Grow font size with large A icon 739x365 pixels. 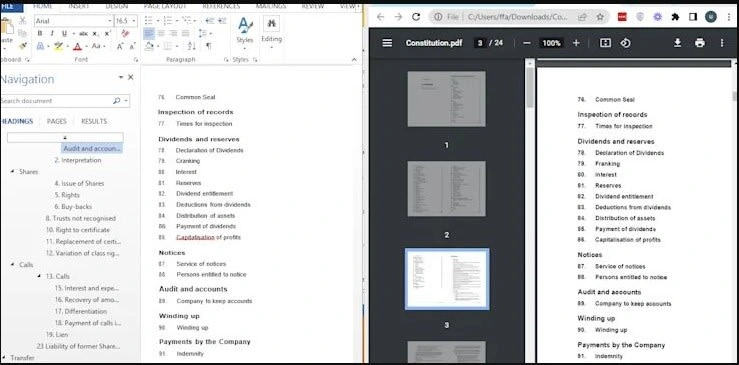pos(120,46)
